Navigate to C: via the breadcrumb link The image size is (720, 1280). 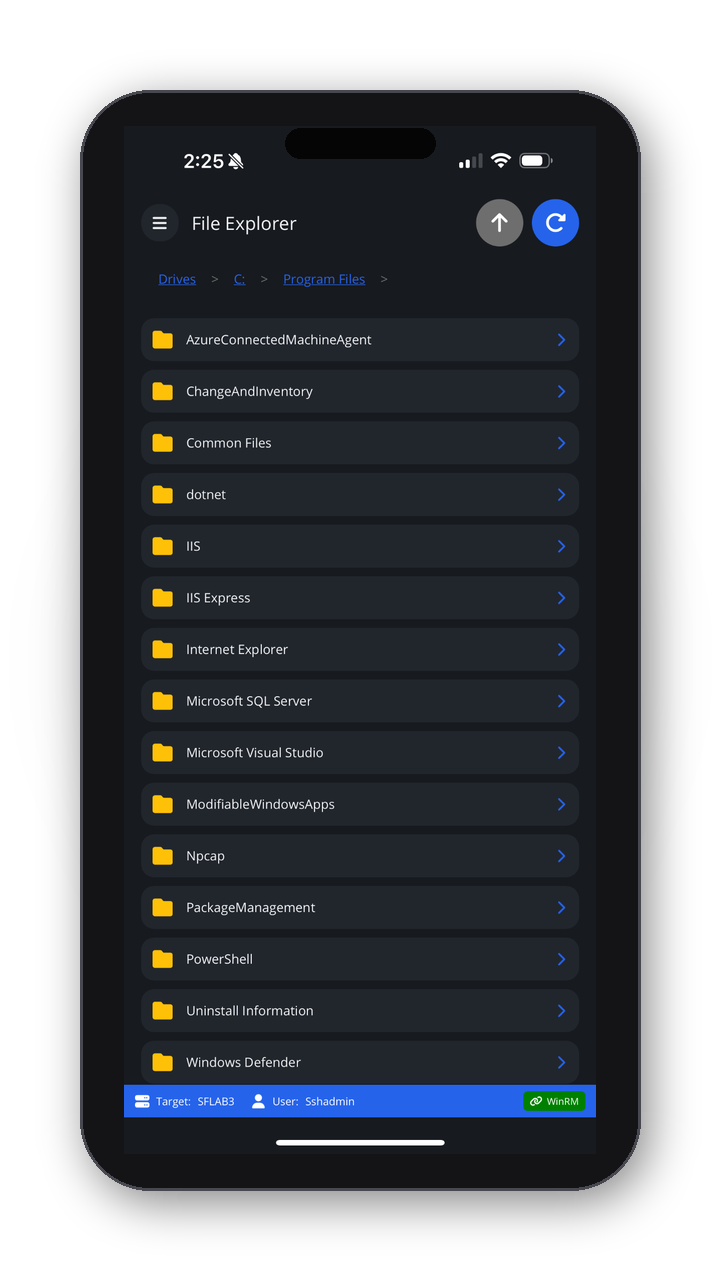click(x=239, y=278)
